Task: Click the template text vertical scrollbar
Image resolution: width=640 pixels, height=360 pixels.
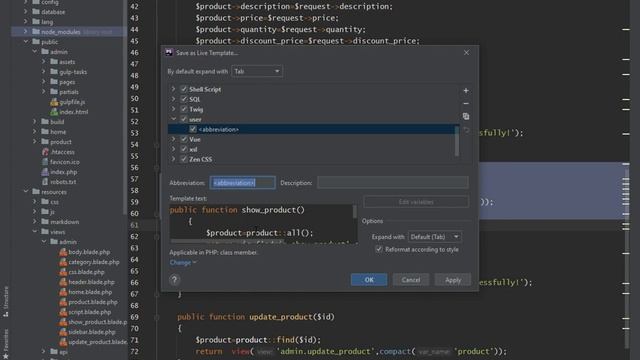Action: click(355, 211)
